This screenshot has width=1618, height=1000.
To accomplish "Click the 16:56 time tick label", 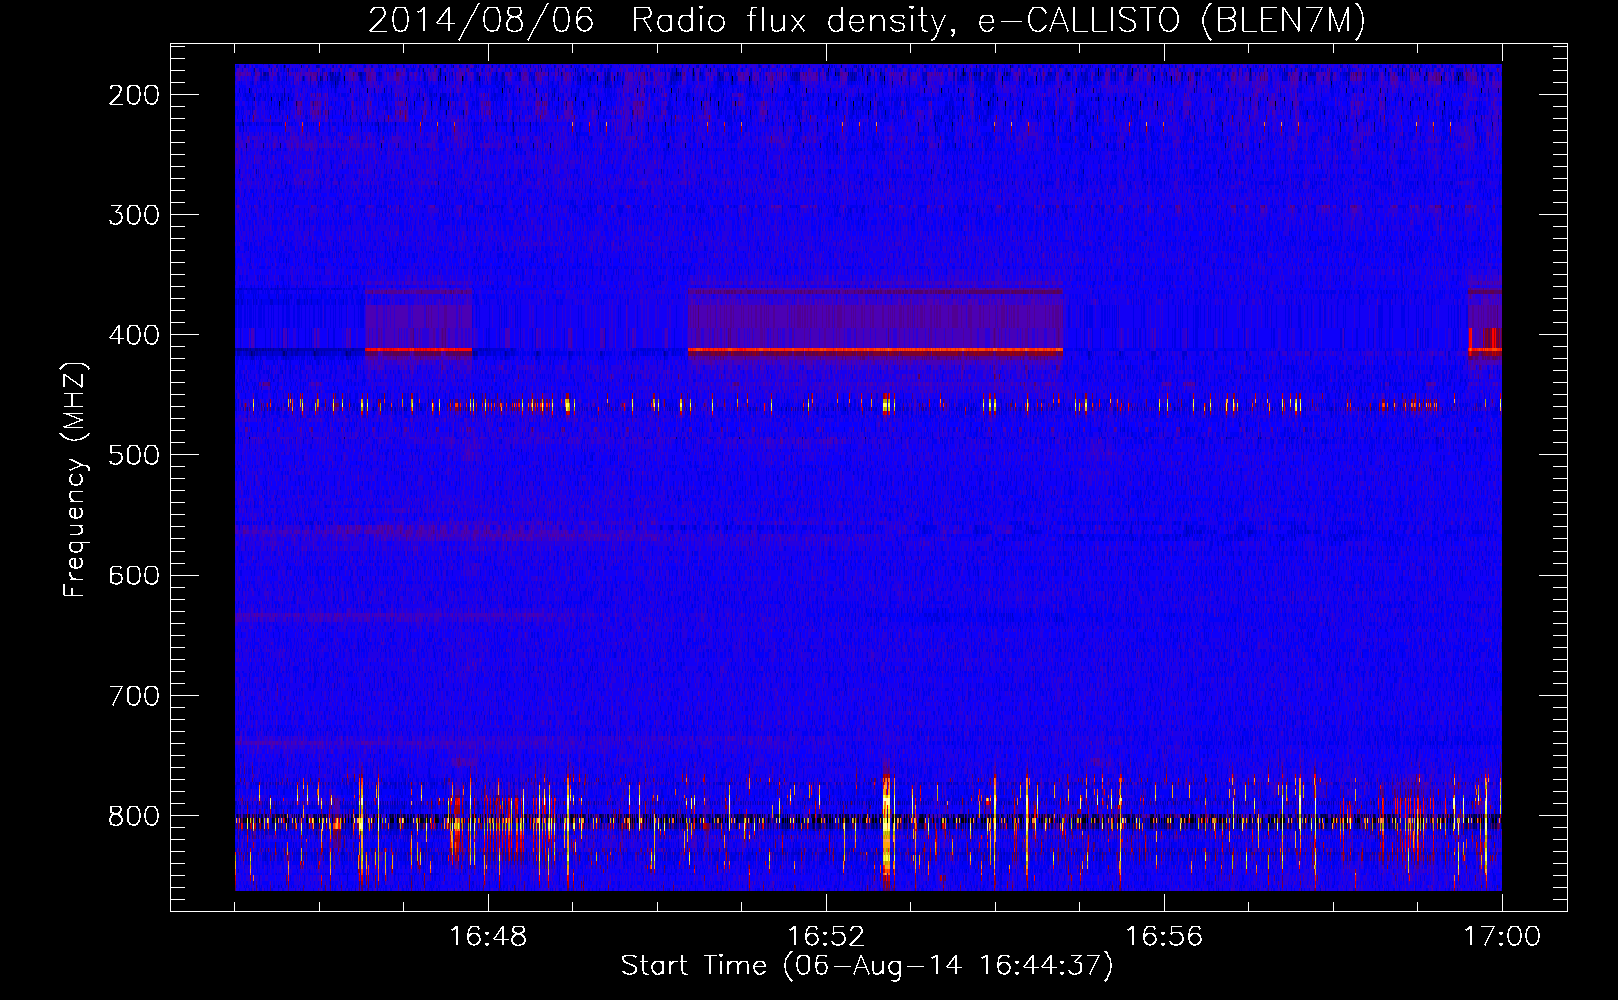I will click(x=1164, y=937).
